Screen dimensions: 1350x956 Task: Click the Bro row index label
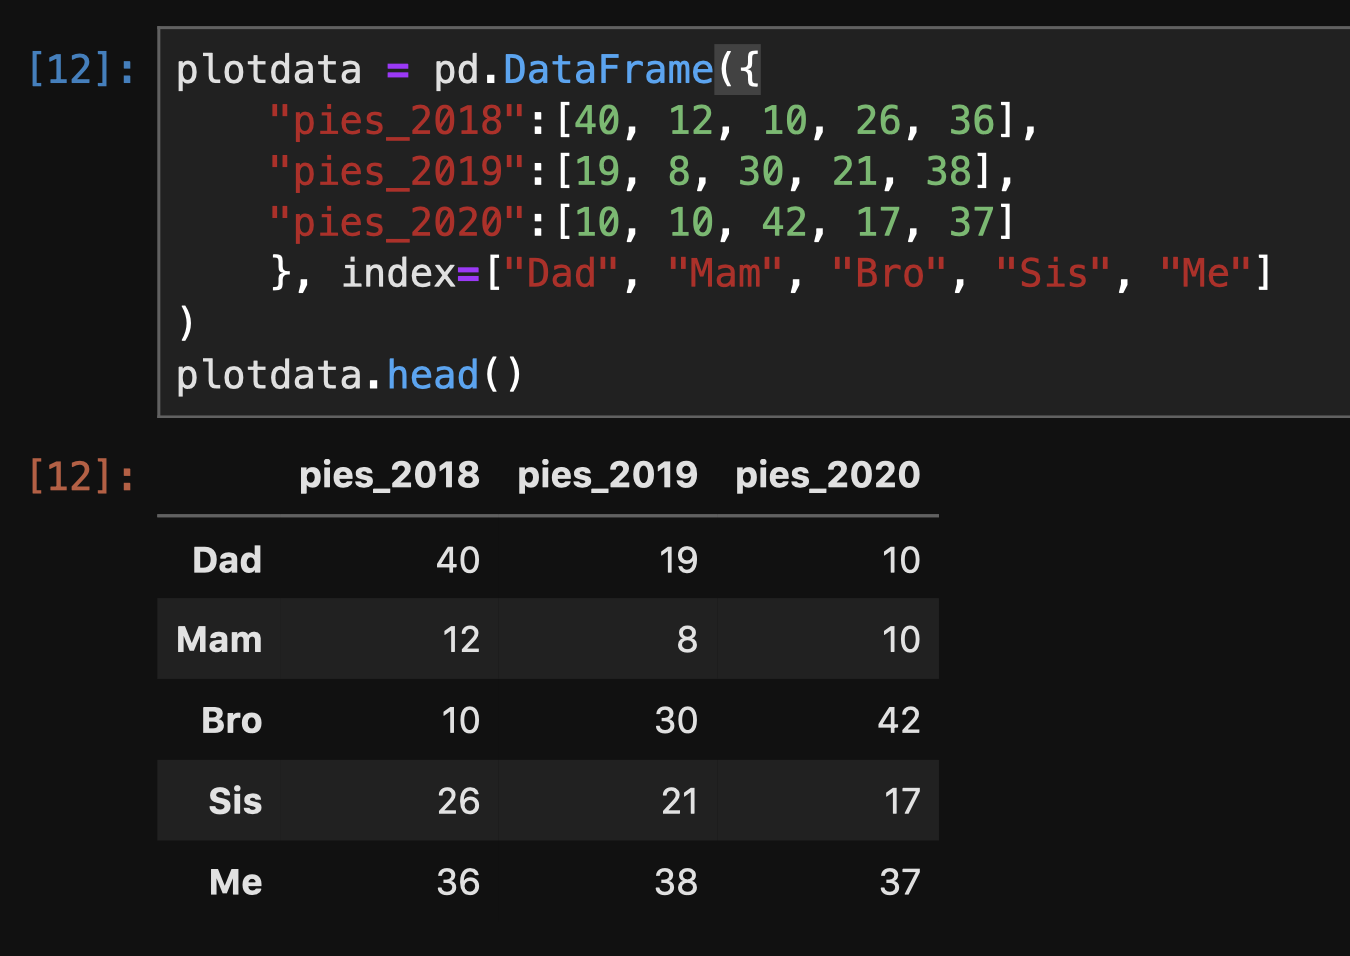pyautogui.click(x=232, y=721)
